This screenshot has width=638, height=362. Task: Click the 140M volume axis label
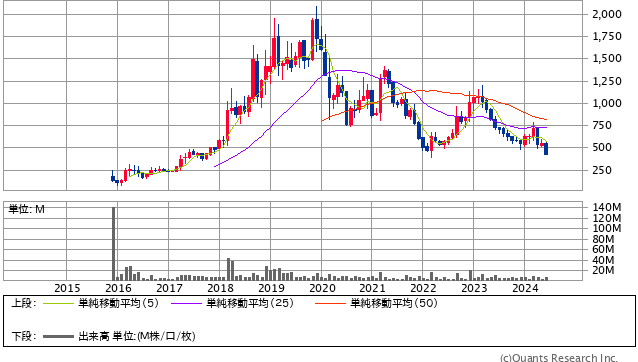tap(607, 207)
